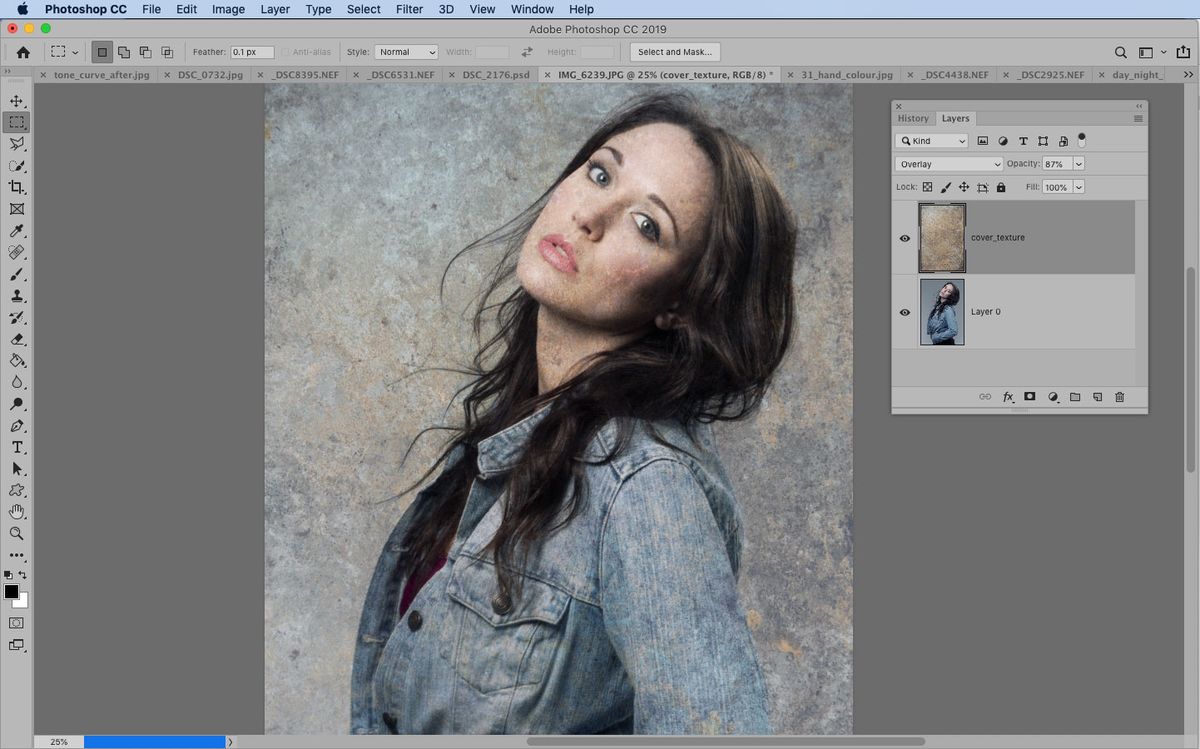Select the Crop tool
The height and width of the screenshot is (749, 1200).
point(17,187)
